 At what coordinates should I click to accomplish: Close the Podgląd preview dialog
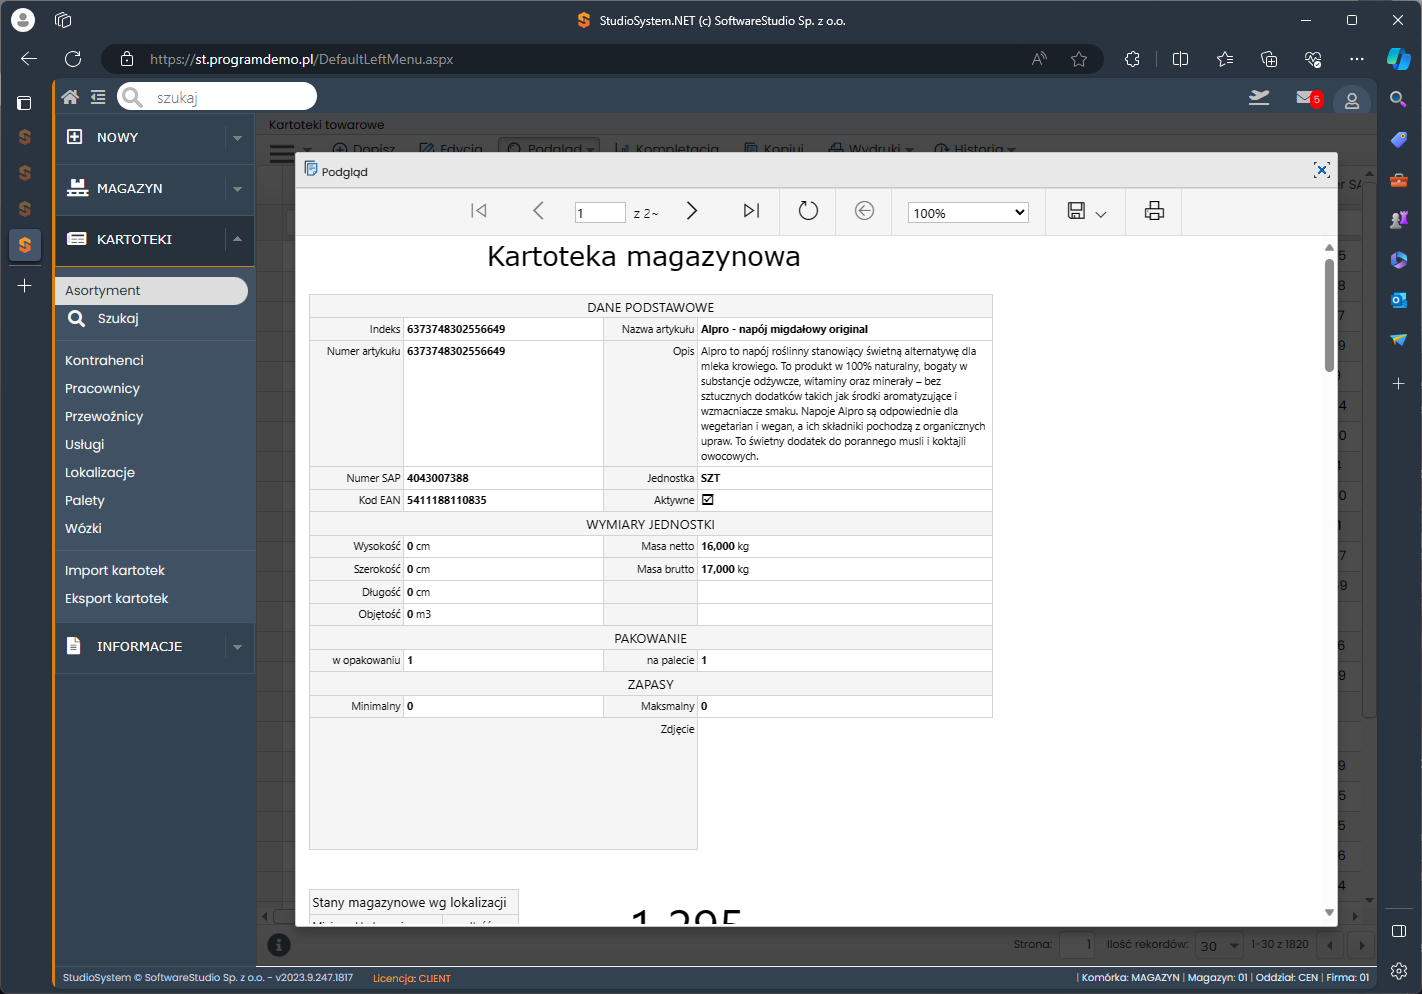[1321, 170]
